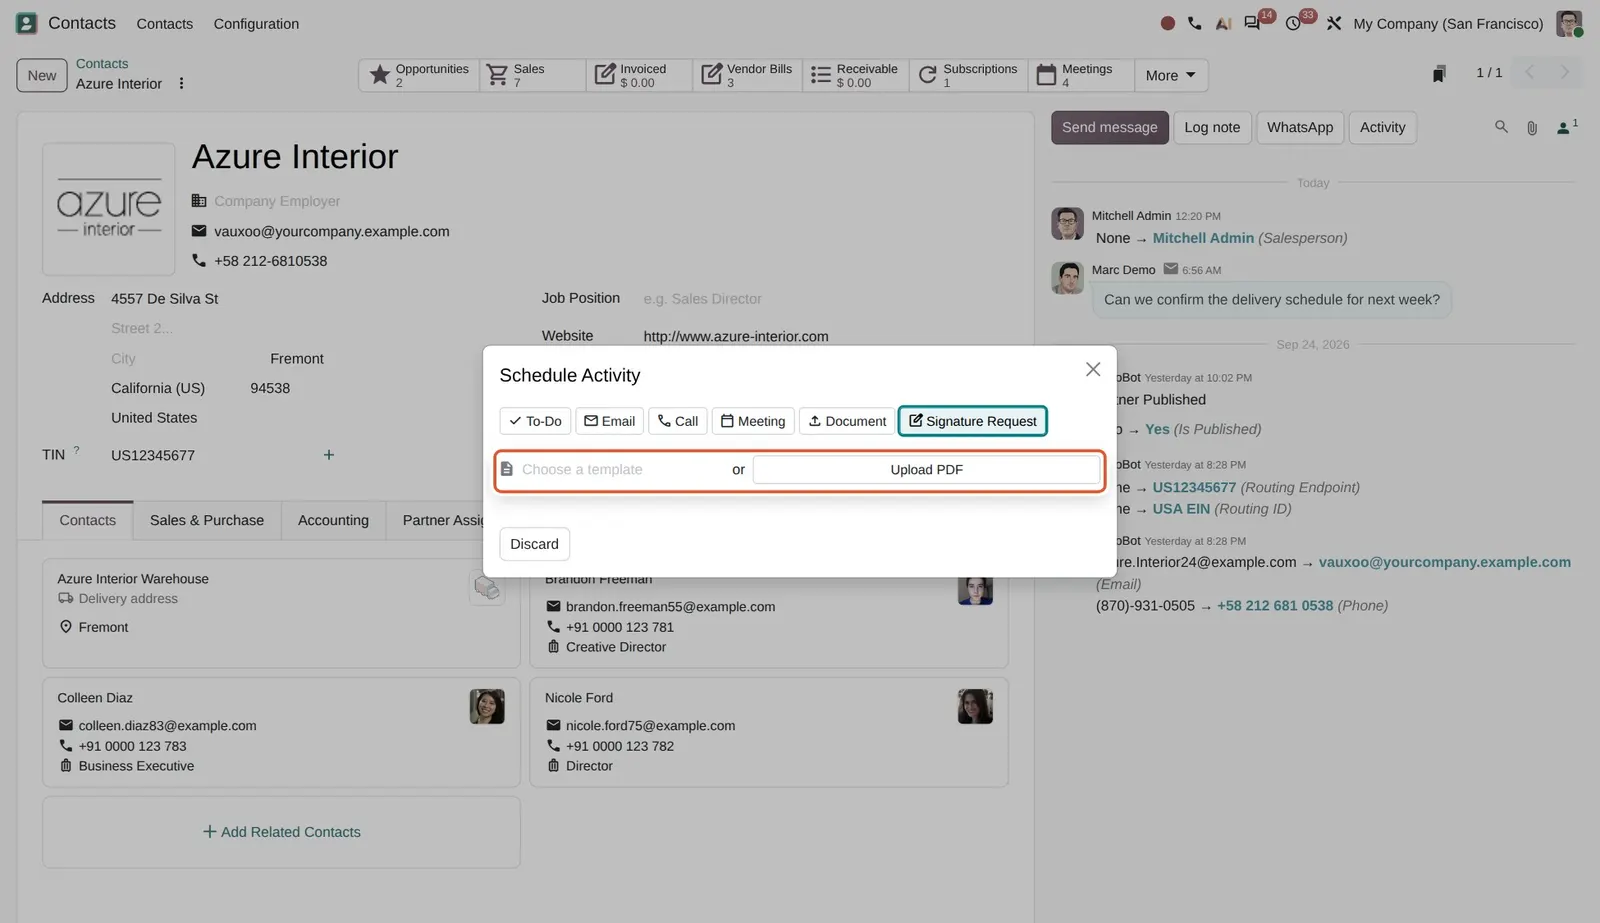Open the Colleen Diaz contact card

point(281,732)
